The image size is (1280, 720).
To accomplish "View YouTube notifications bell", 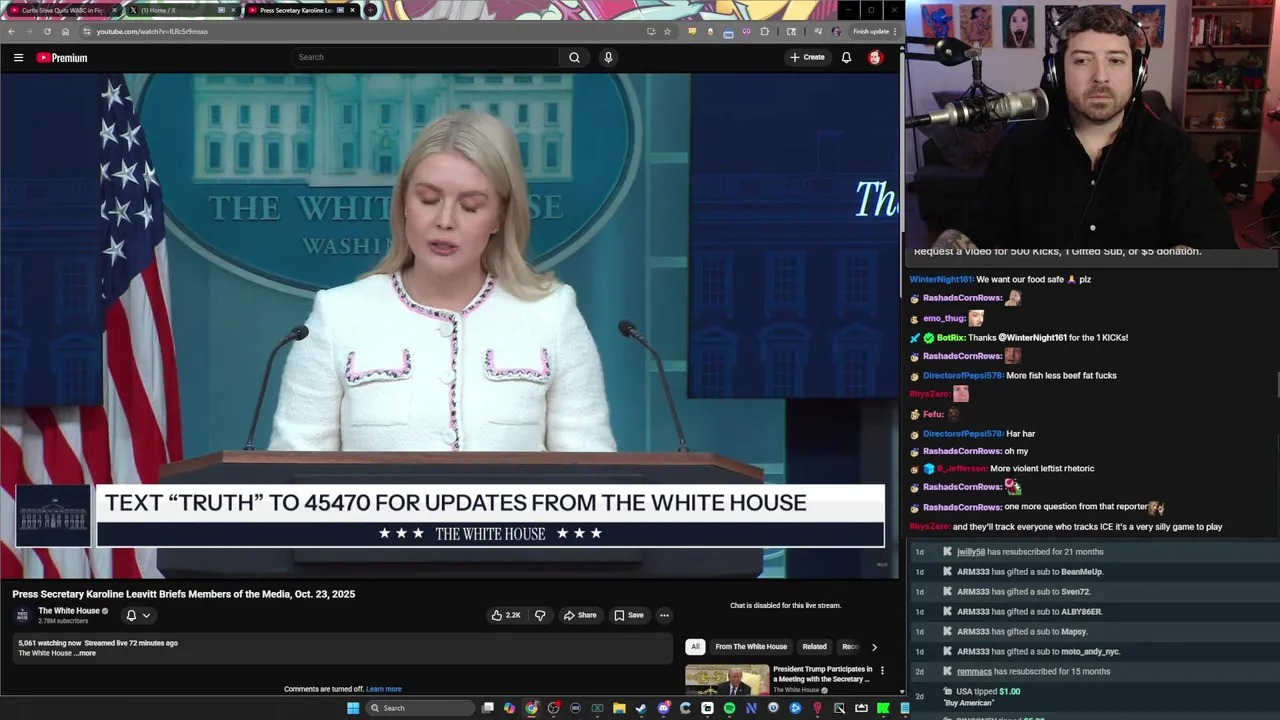I will click(x=846, y=57).
